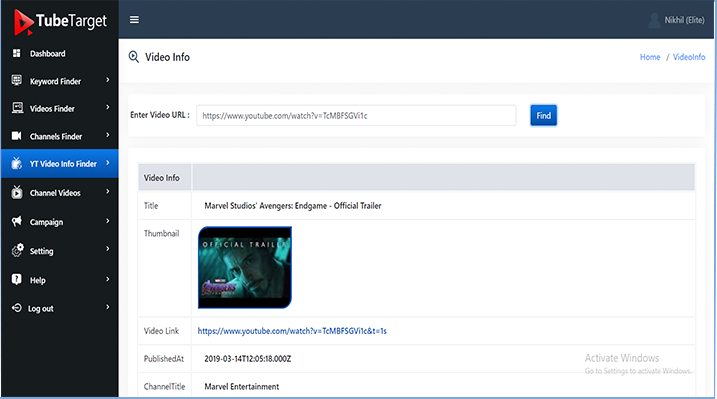Click the Video Link row label
The height and width of the screenshot is (399, 717).
coord(161,331)
